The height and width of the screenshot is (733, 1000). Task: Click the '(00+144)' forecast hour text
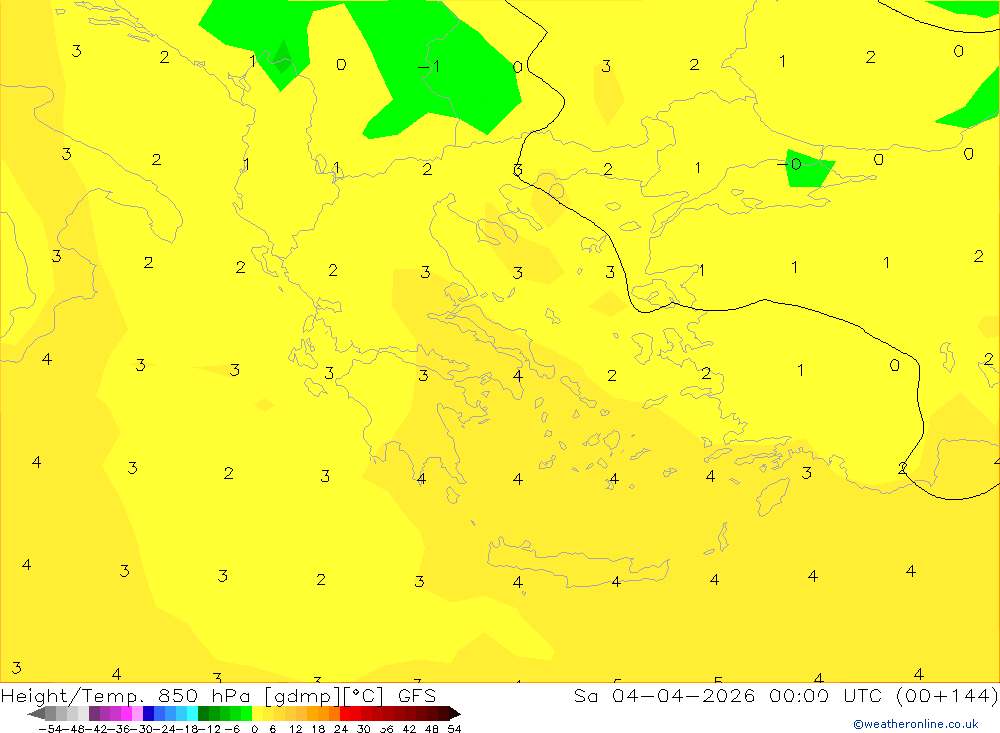(x=946, y=695)
